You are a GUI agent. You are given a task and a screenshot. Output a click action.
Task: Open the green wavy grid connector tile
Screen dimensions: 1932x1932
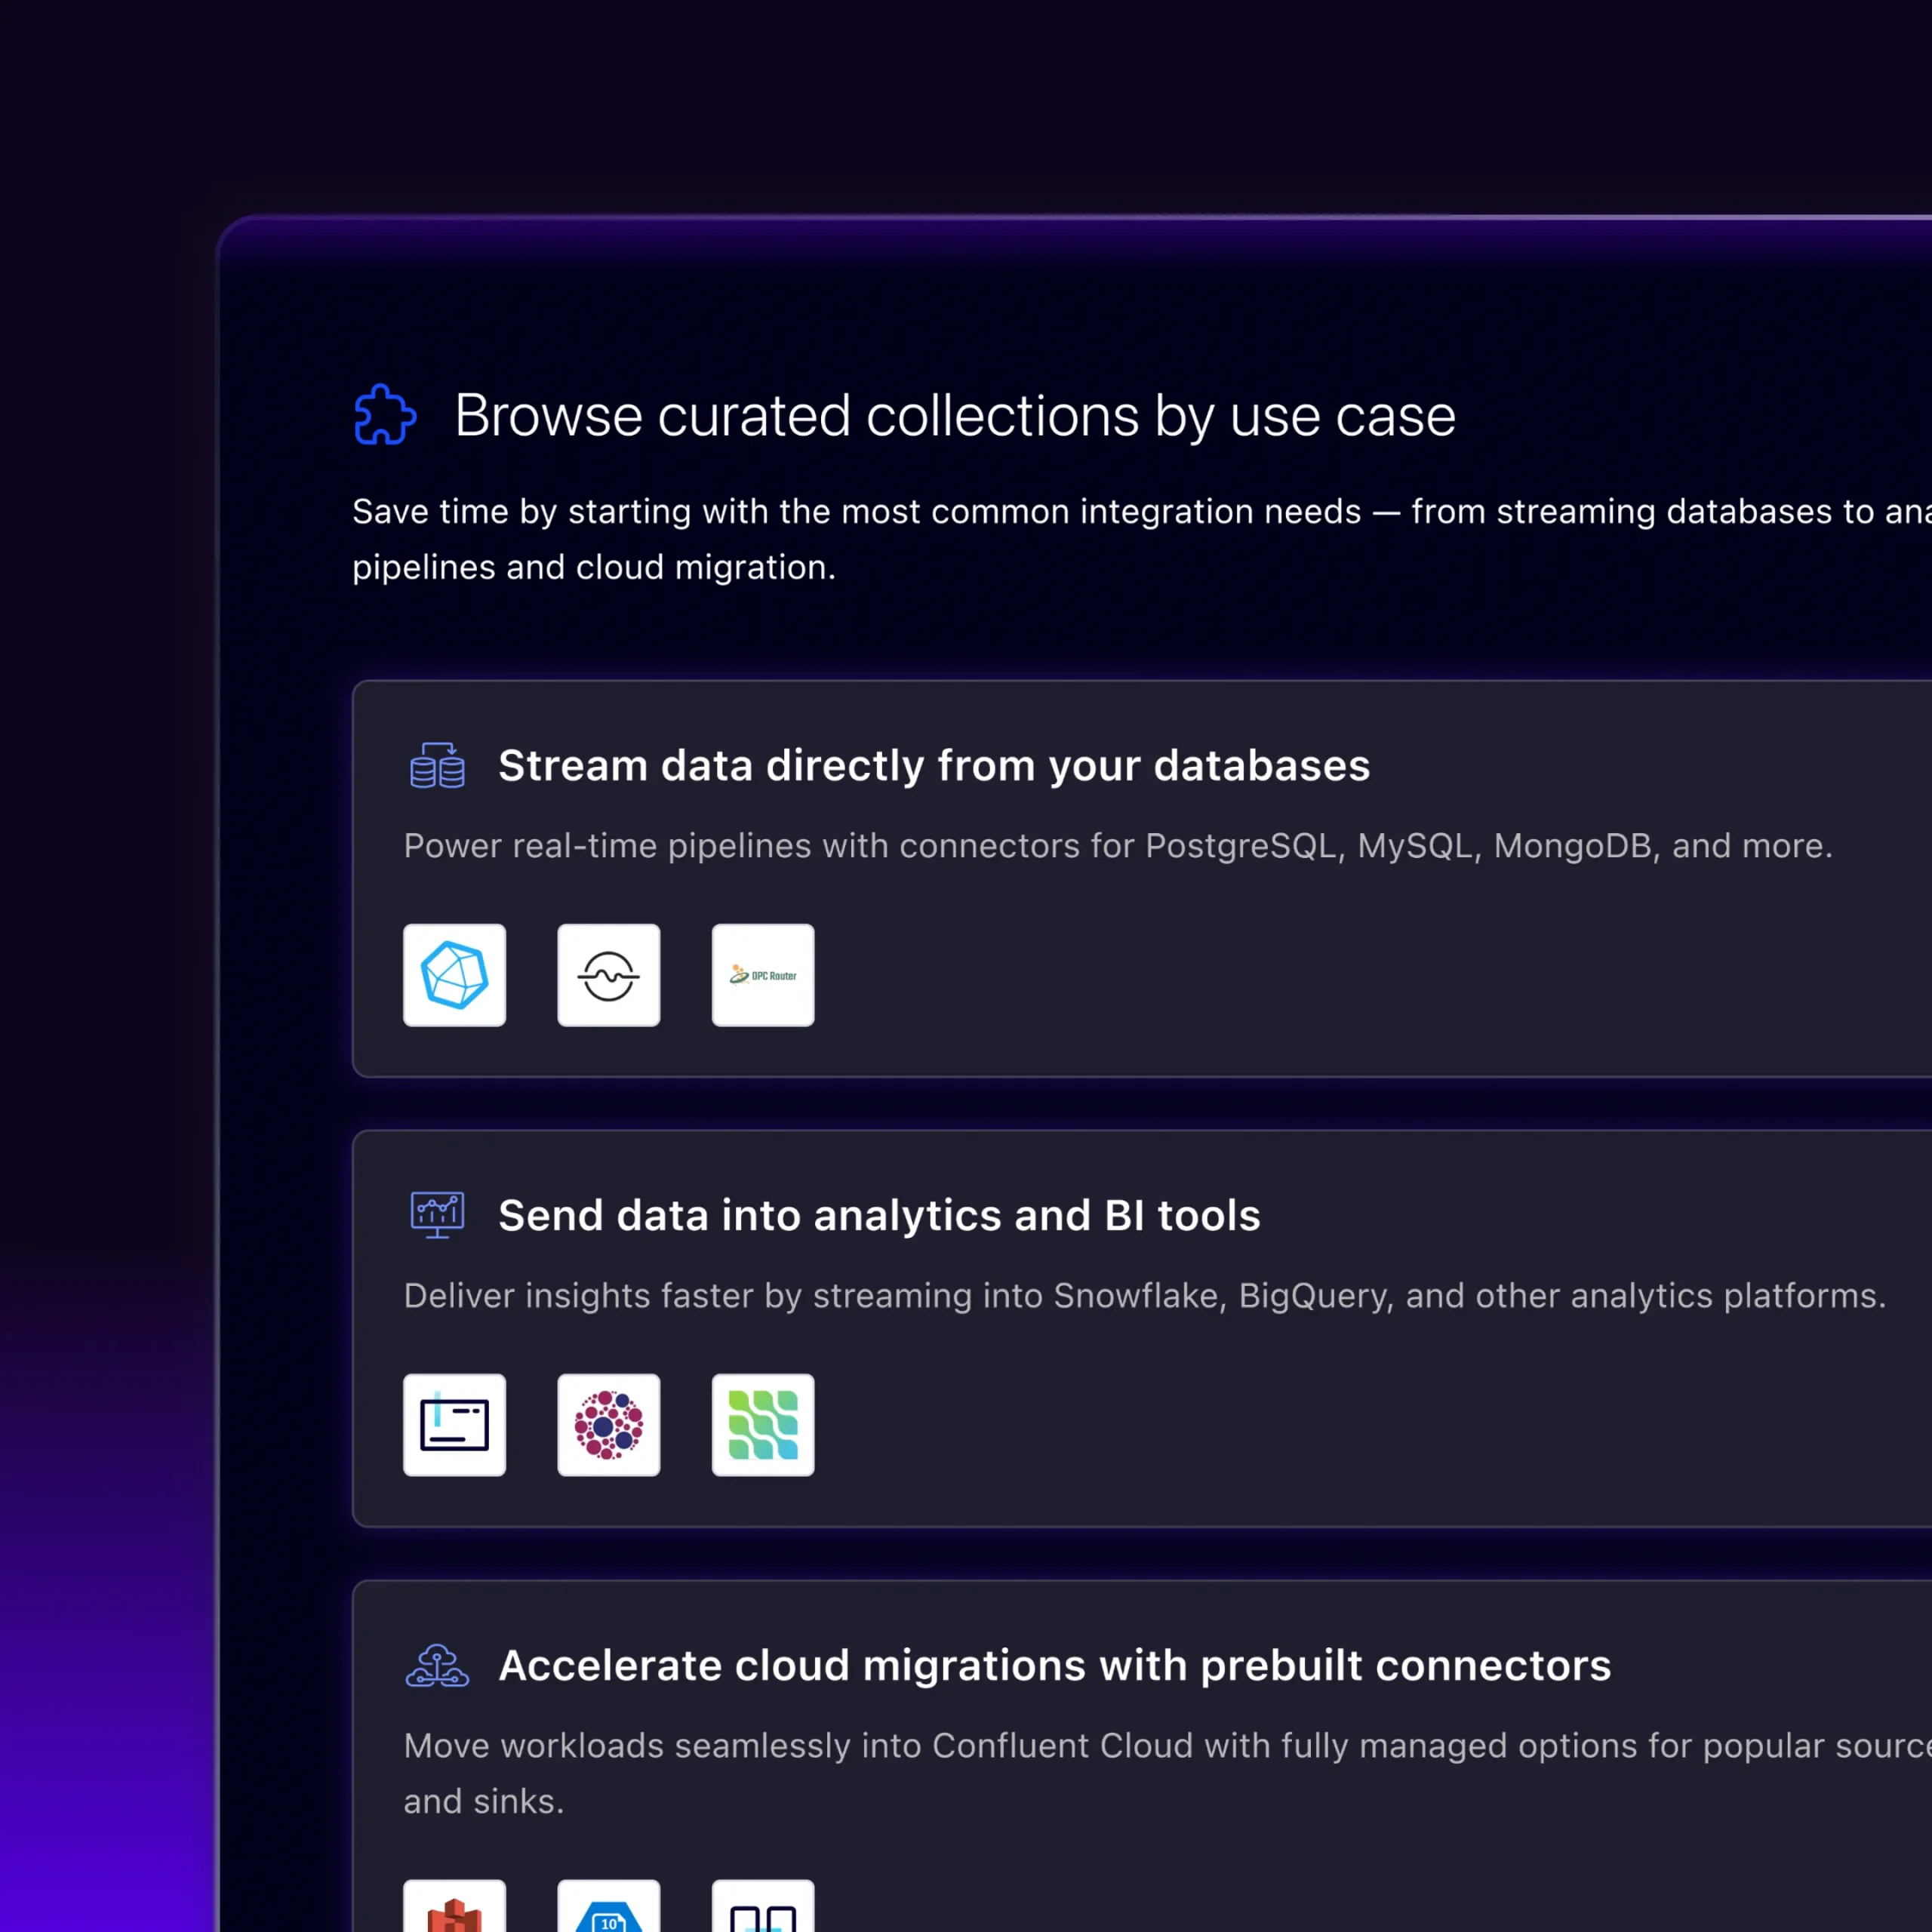point(763,1425)
